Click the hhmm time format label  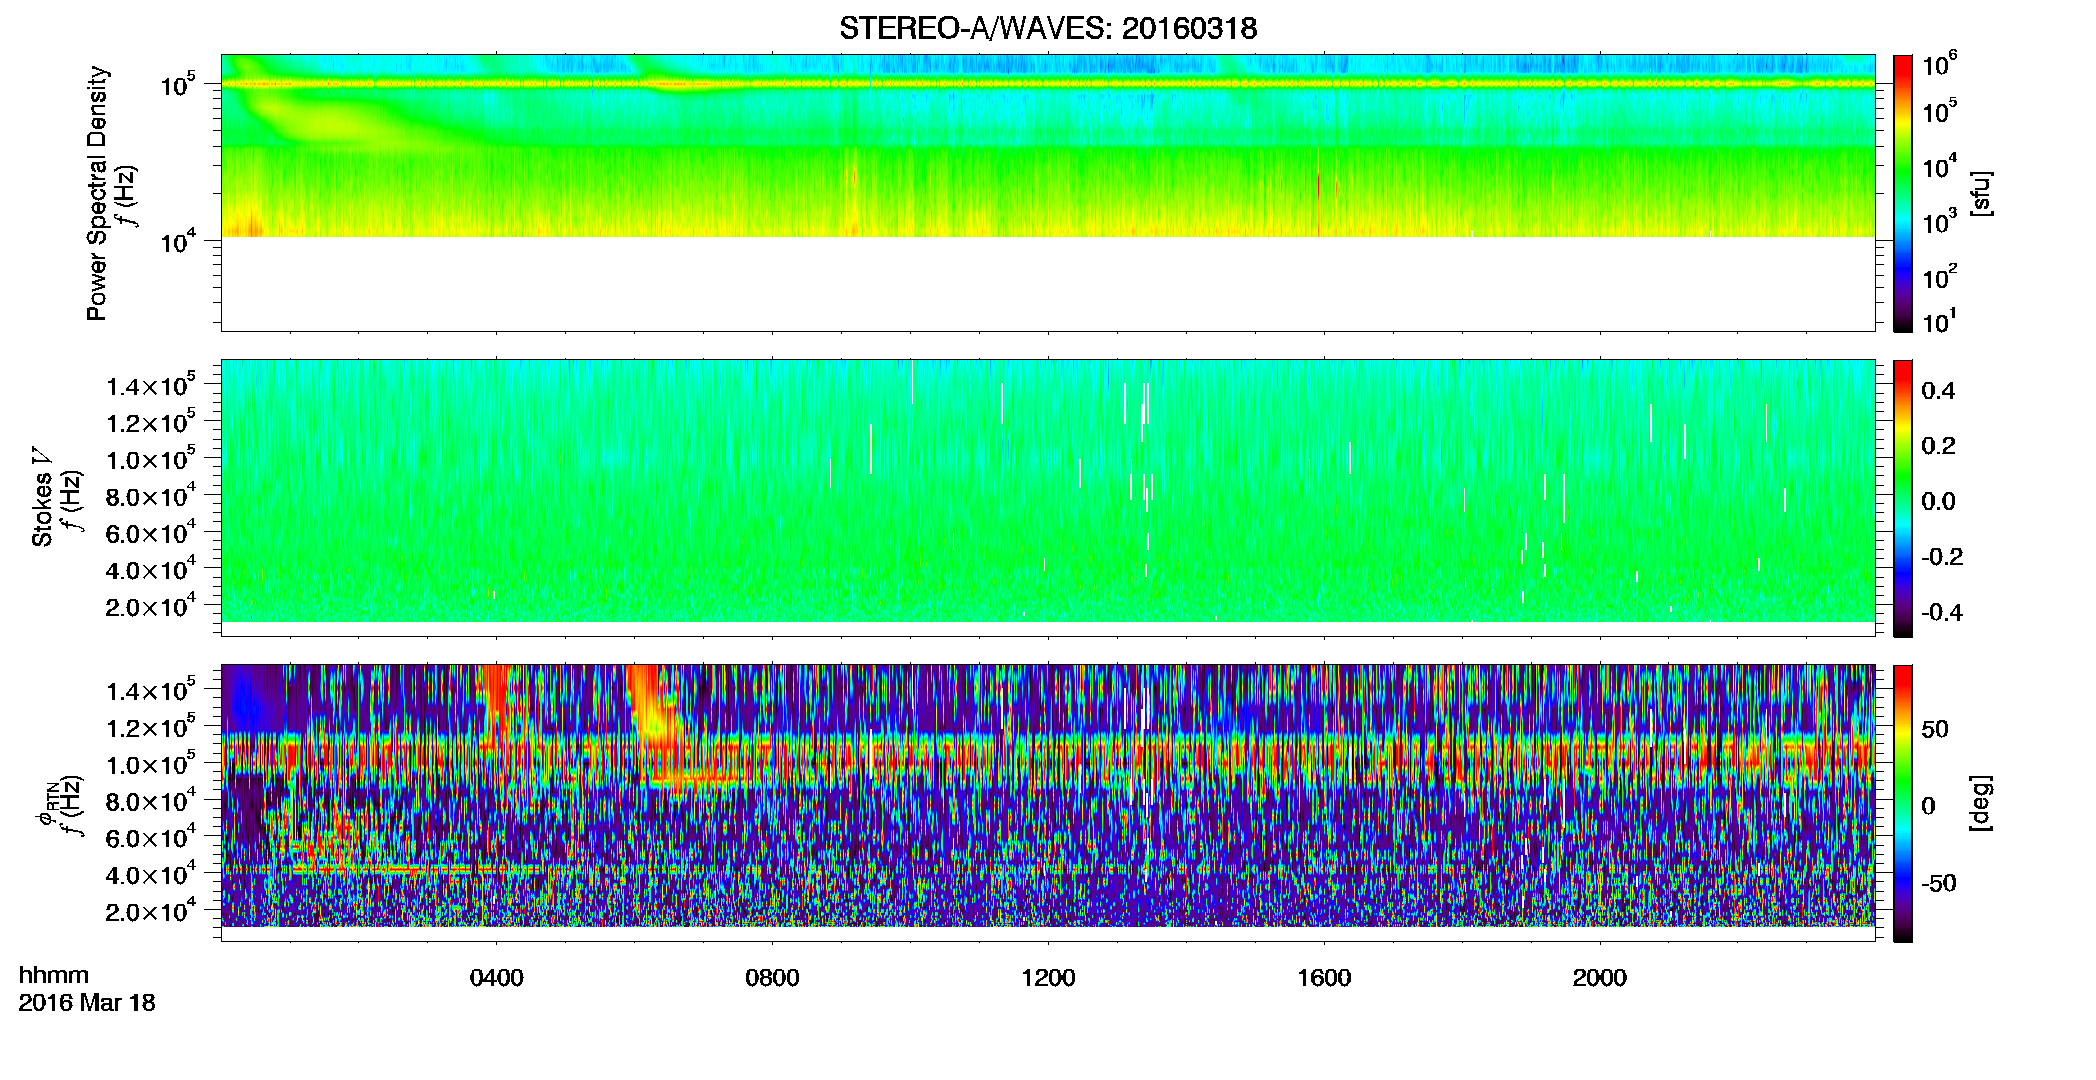click(54, 976)
